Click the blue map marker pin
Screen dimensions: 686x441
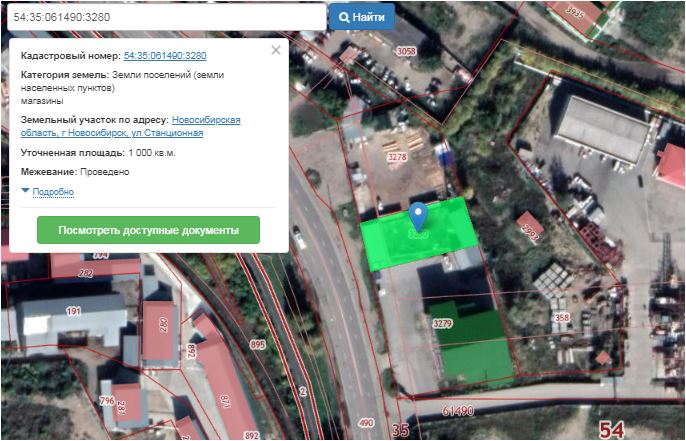point(419,214)
